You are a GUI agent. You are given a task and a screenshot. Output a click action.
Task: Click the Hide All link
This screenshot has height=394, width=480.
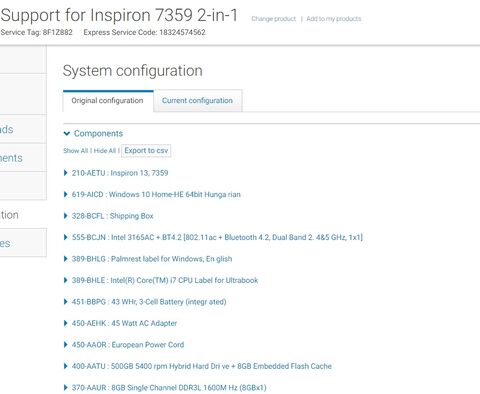point(105,151)
